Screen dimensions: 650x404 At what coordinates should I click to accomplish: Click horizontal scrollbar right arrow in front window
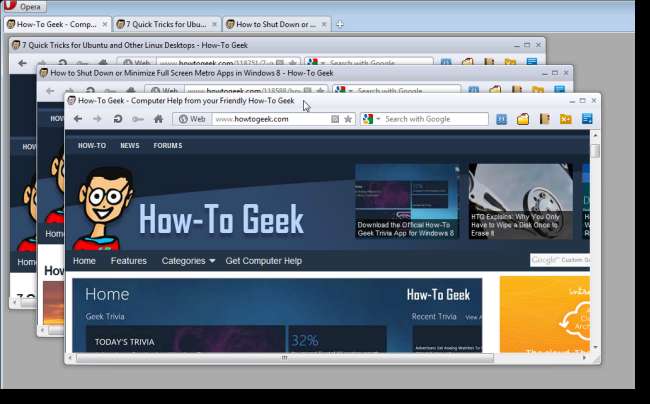coord(585,358)
